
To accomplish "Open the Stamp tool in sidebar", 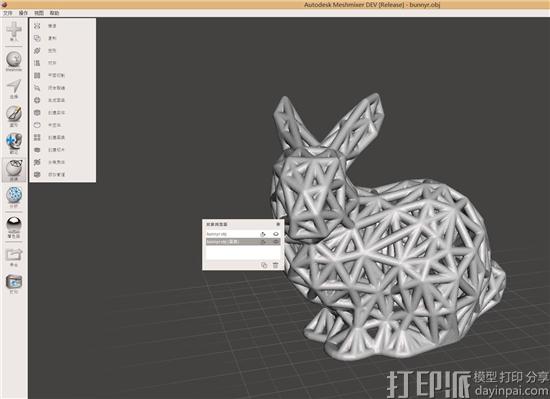I will (14, 143).
